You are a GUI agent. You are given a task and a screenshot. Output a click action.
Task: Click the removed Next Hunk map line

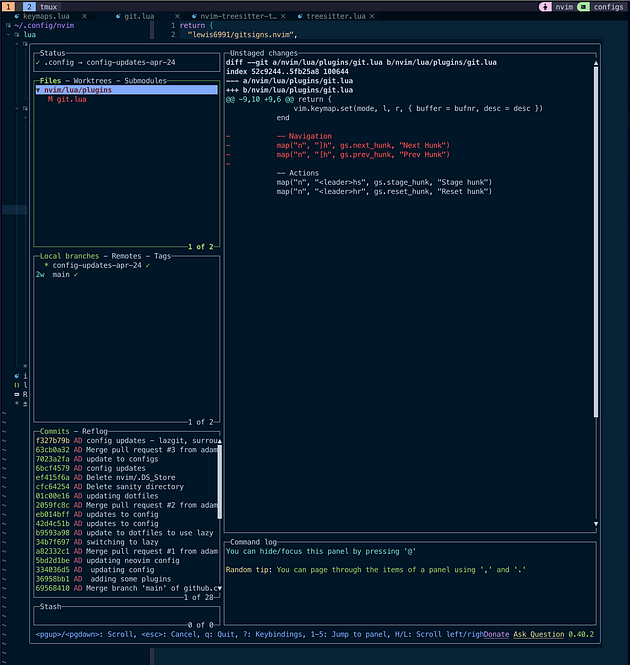338,145
